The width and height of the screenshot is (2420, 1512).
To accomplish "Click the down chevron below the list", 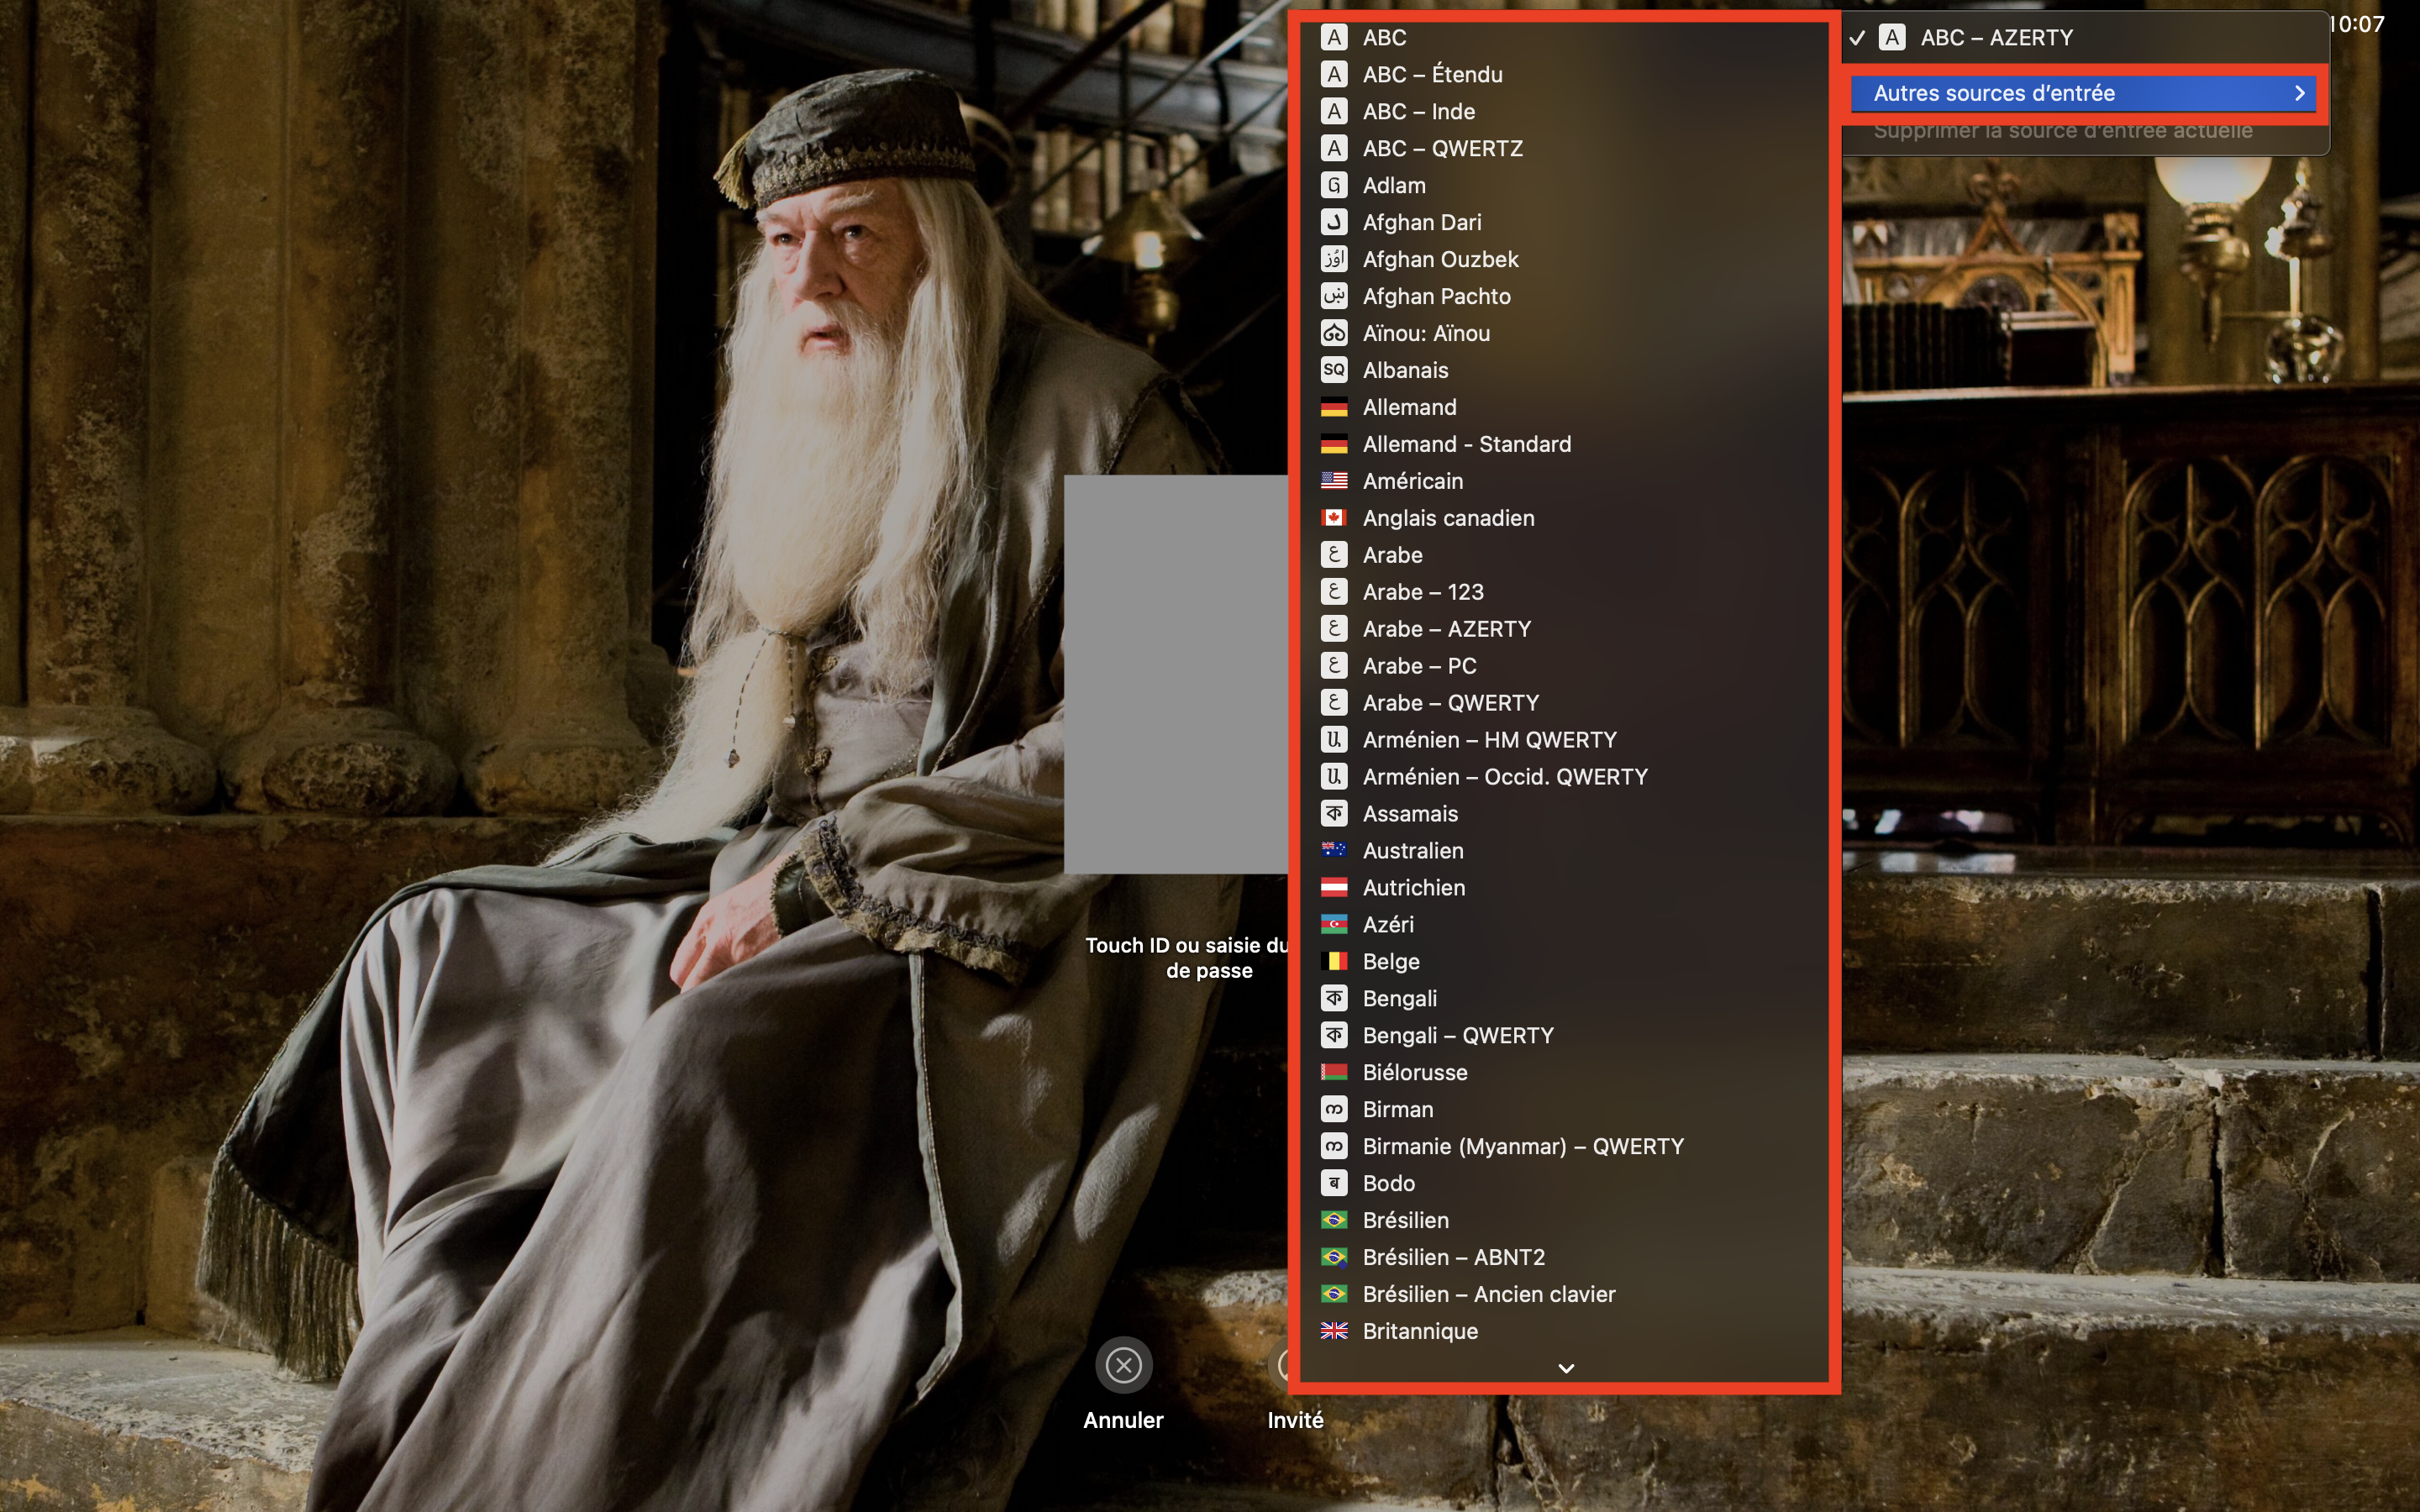I will tap(1566, 1368).
